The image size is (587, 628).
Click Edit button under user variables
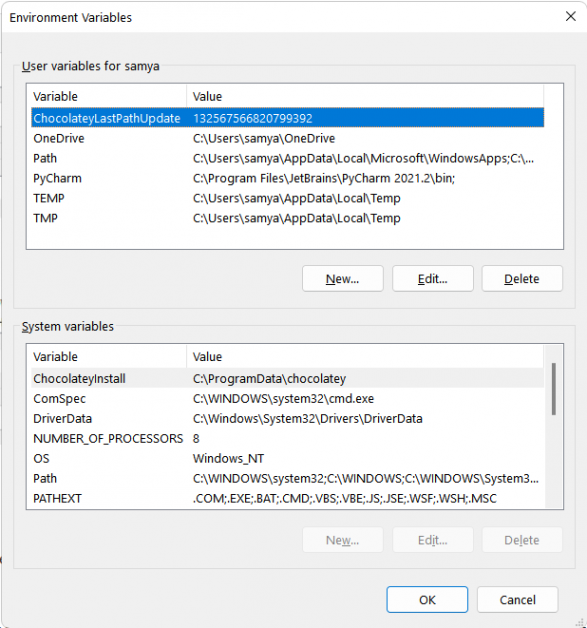click(433, 278)
